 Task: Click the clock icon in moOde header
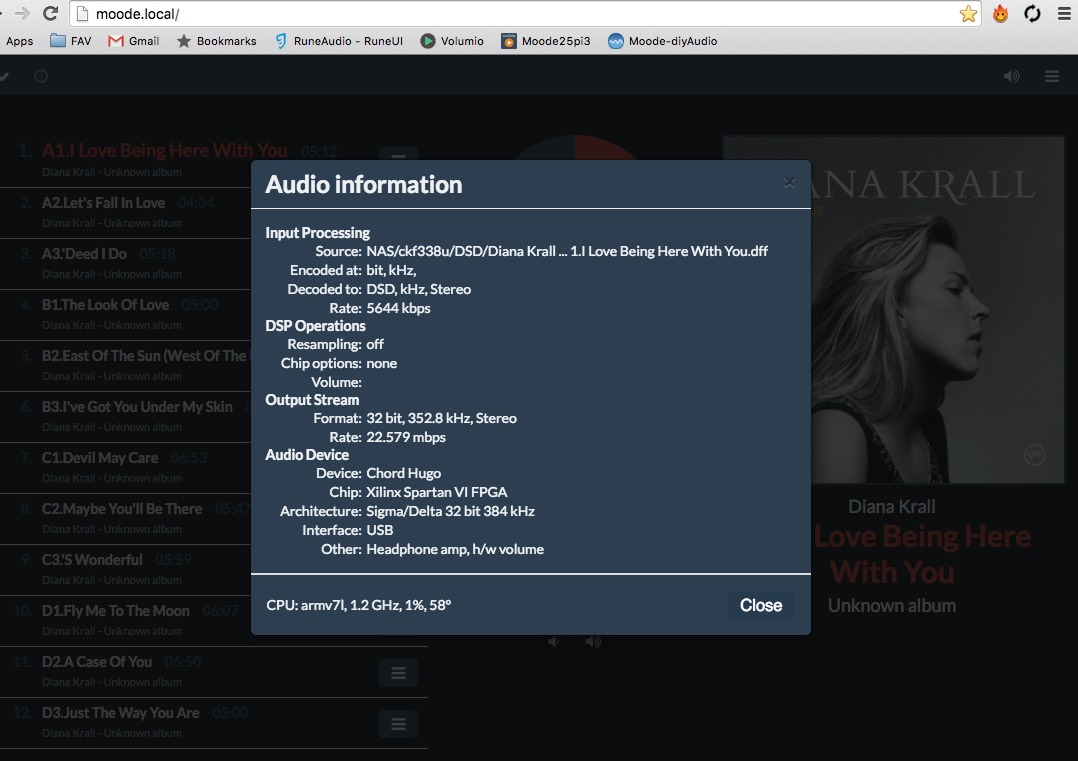pyautogui.click(x=41, y=76)
